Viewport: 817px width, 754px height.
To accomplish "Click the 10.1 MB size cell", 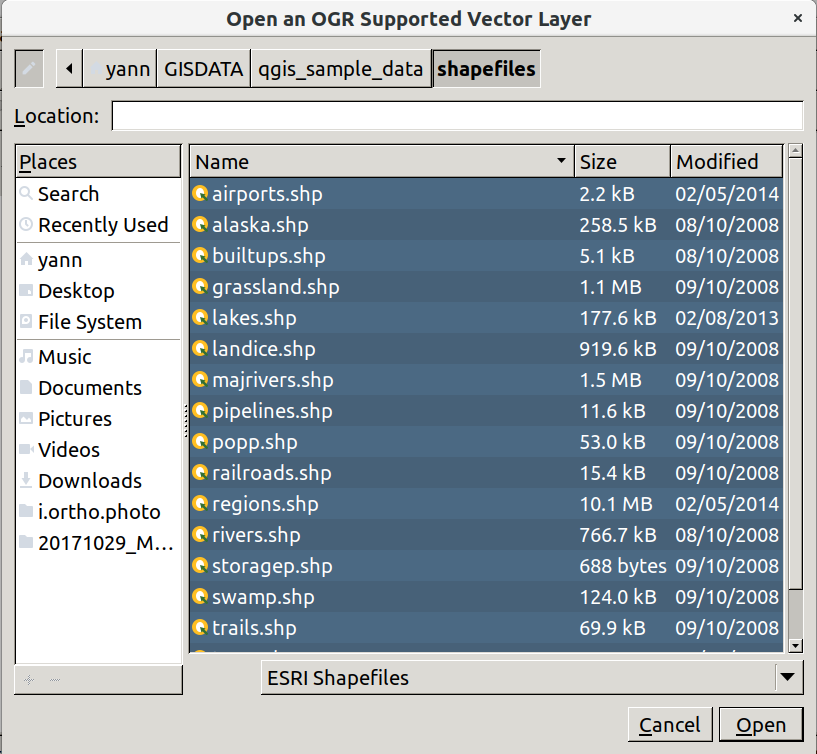I will click(616, 504).
